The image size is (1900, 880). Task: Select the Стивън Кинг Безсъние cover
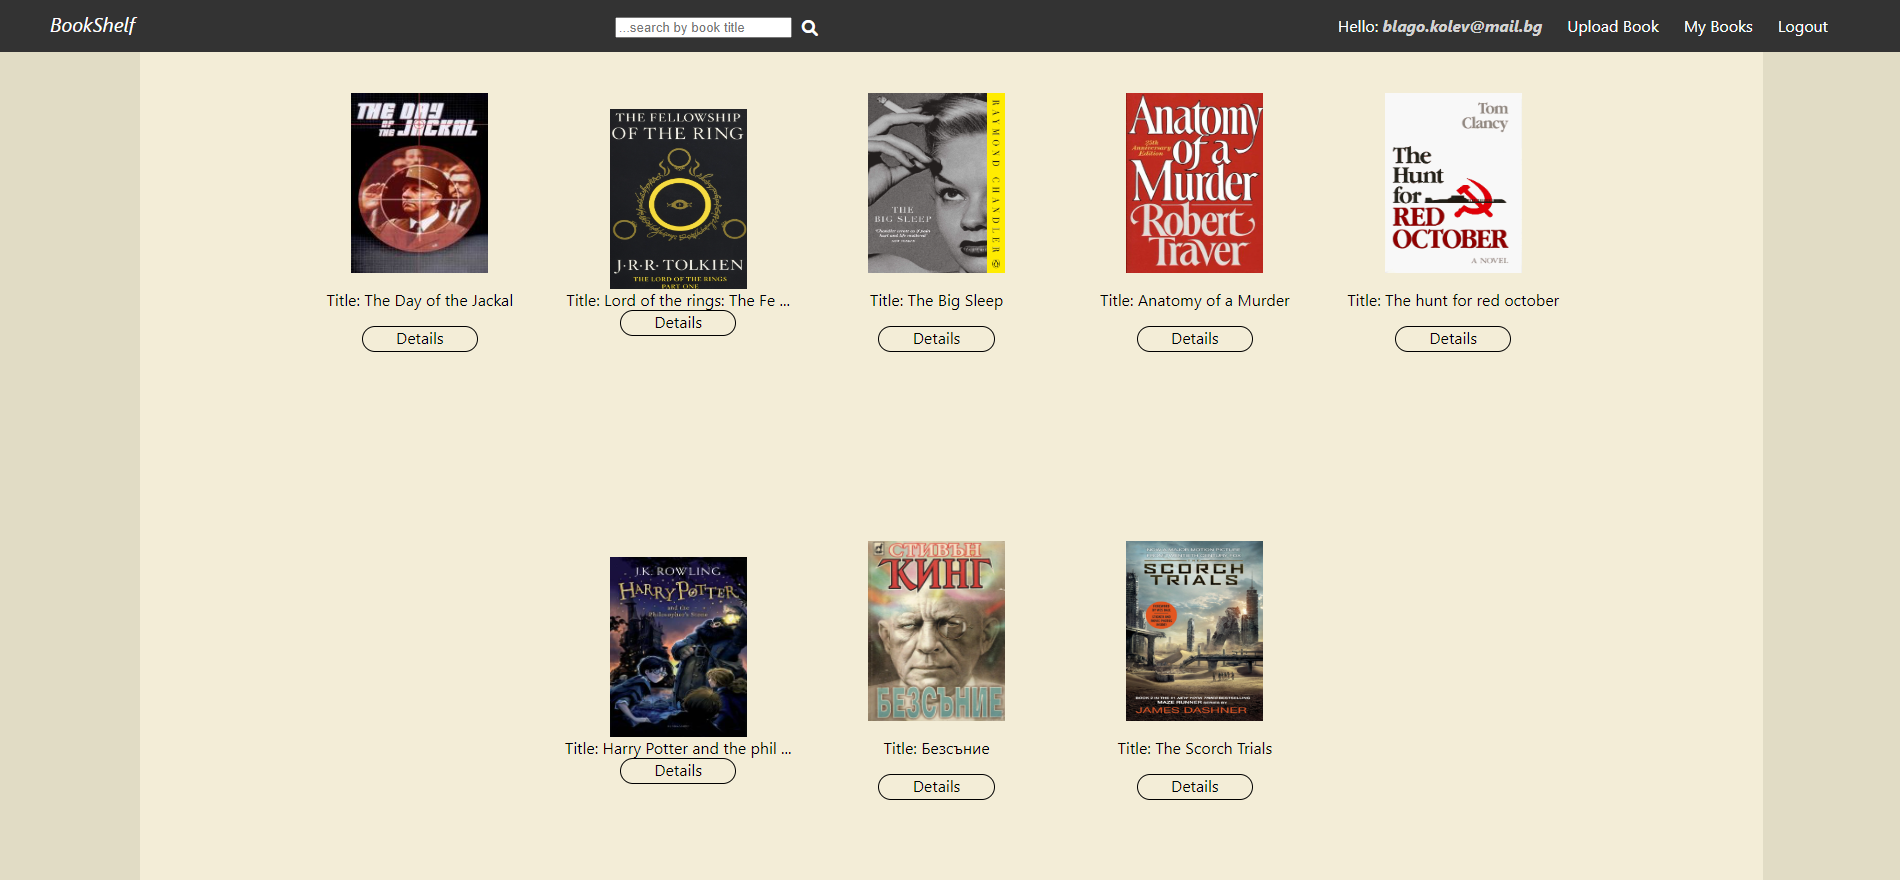pyautogui.click(x=936, y=631)
